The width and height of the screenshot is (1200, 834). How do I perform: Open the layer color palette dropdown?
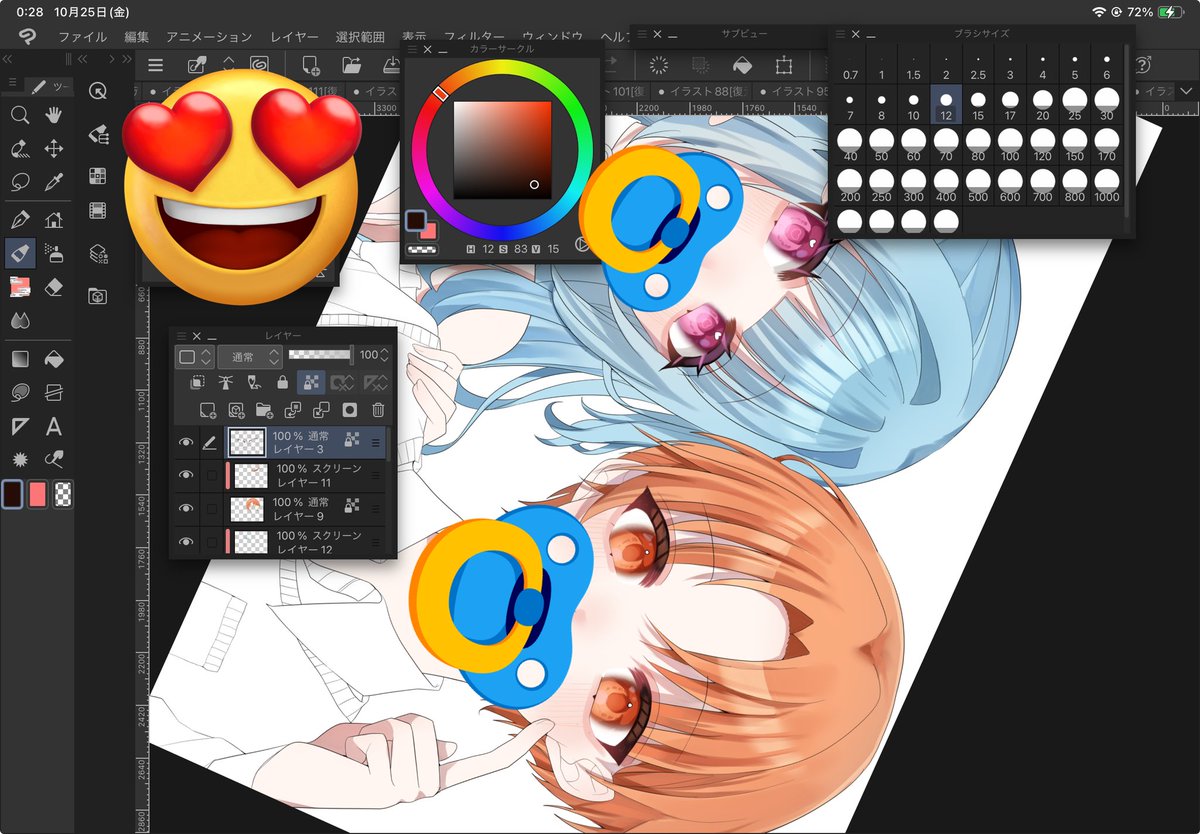194,356
